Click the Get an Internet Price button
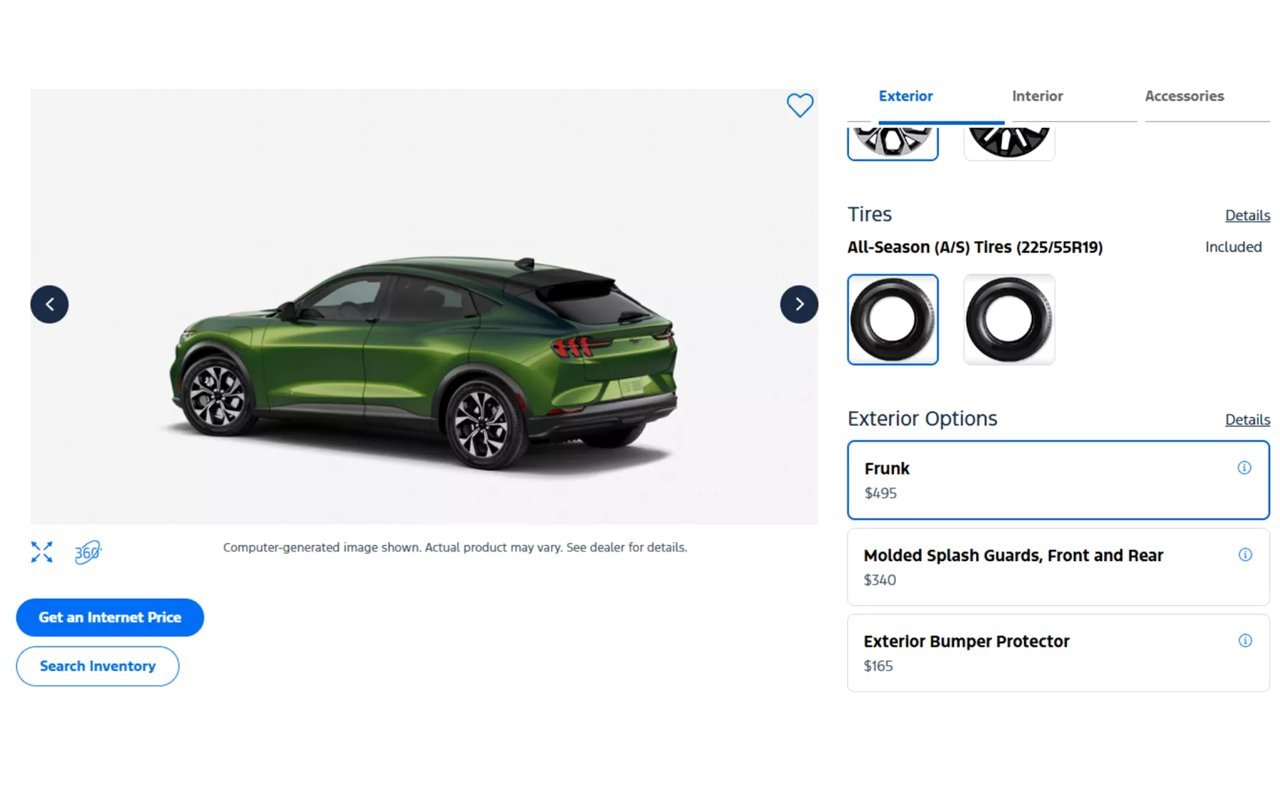This screenshot has height=800, width=1280. [110, 617]
